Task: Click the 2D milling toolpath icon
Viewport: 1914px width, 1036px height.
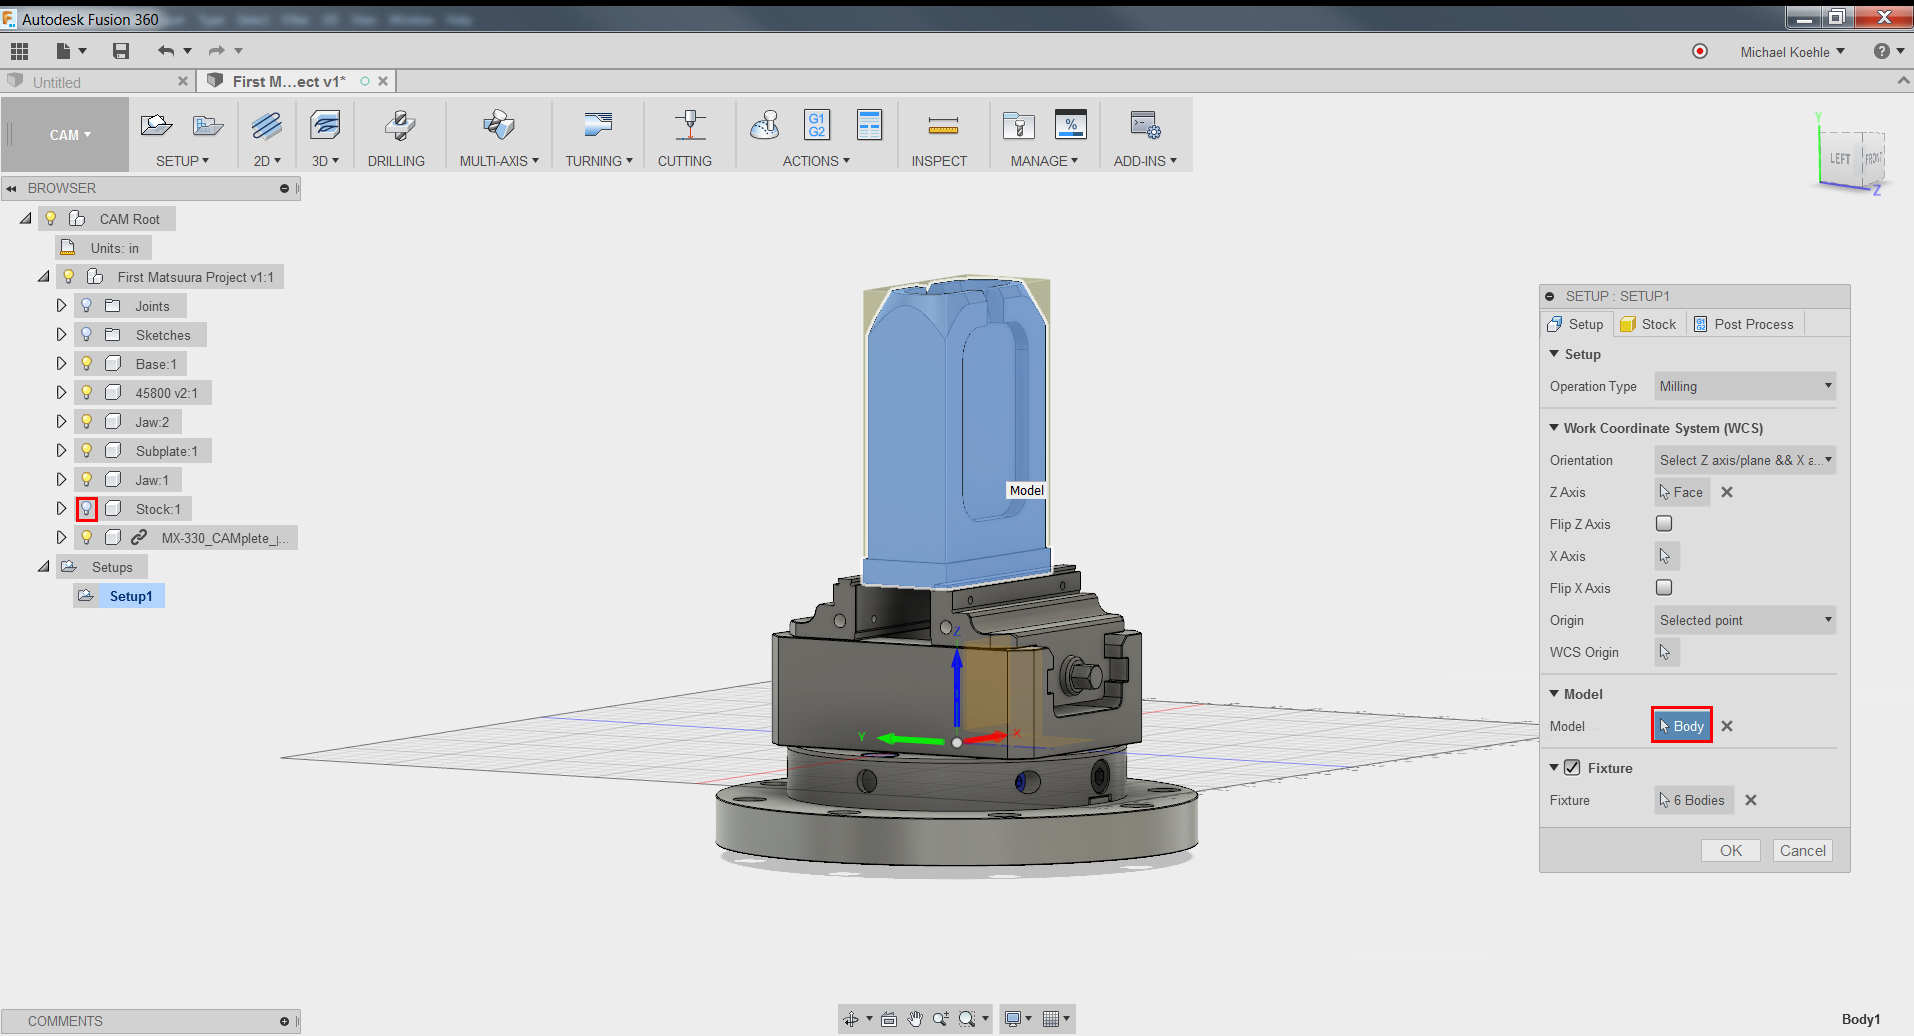Action: [x=266, y=125]
